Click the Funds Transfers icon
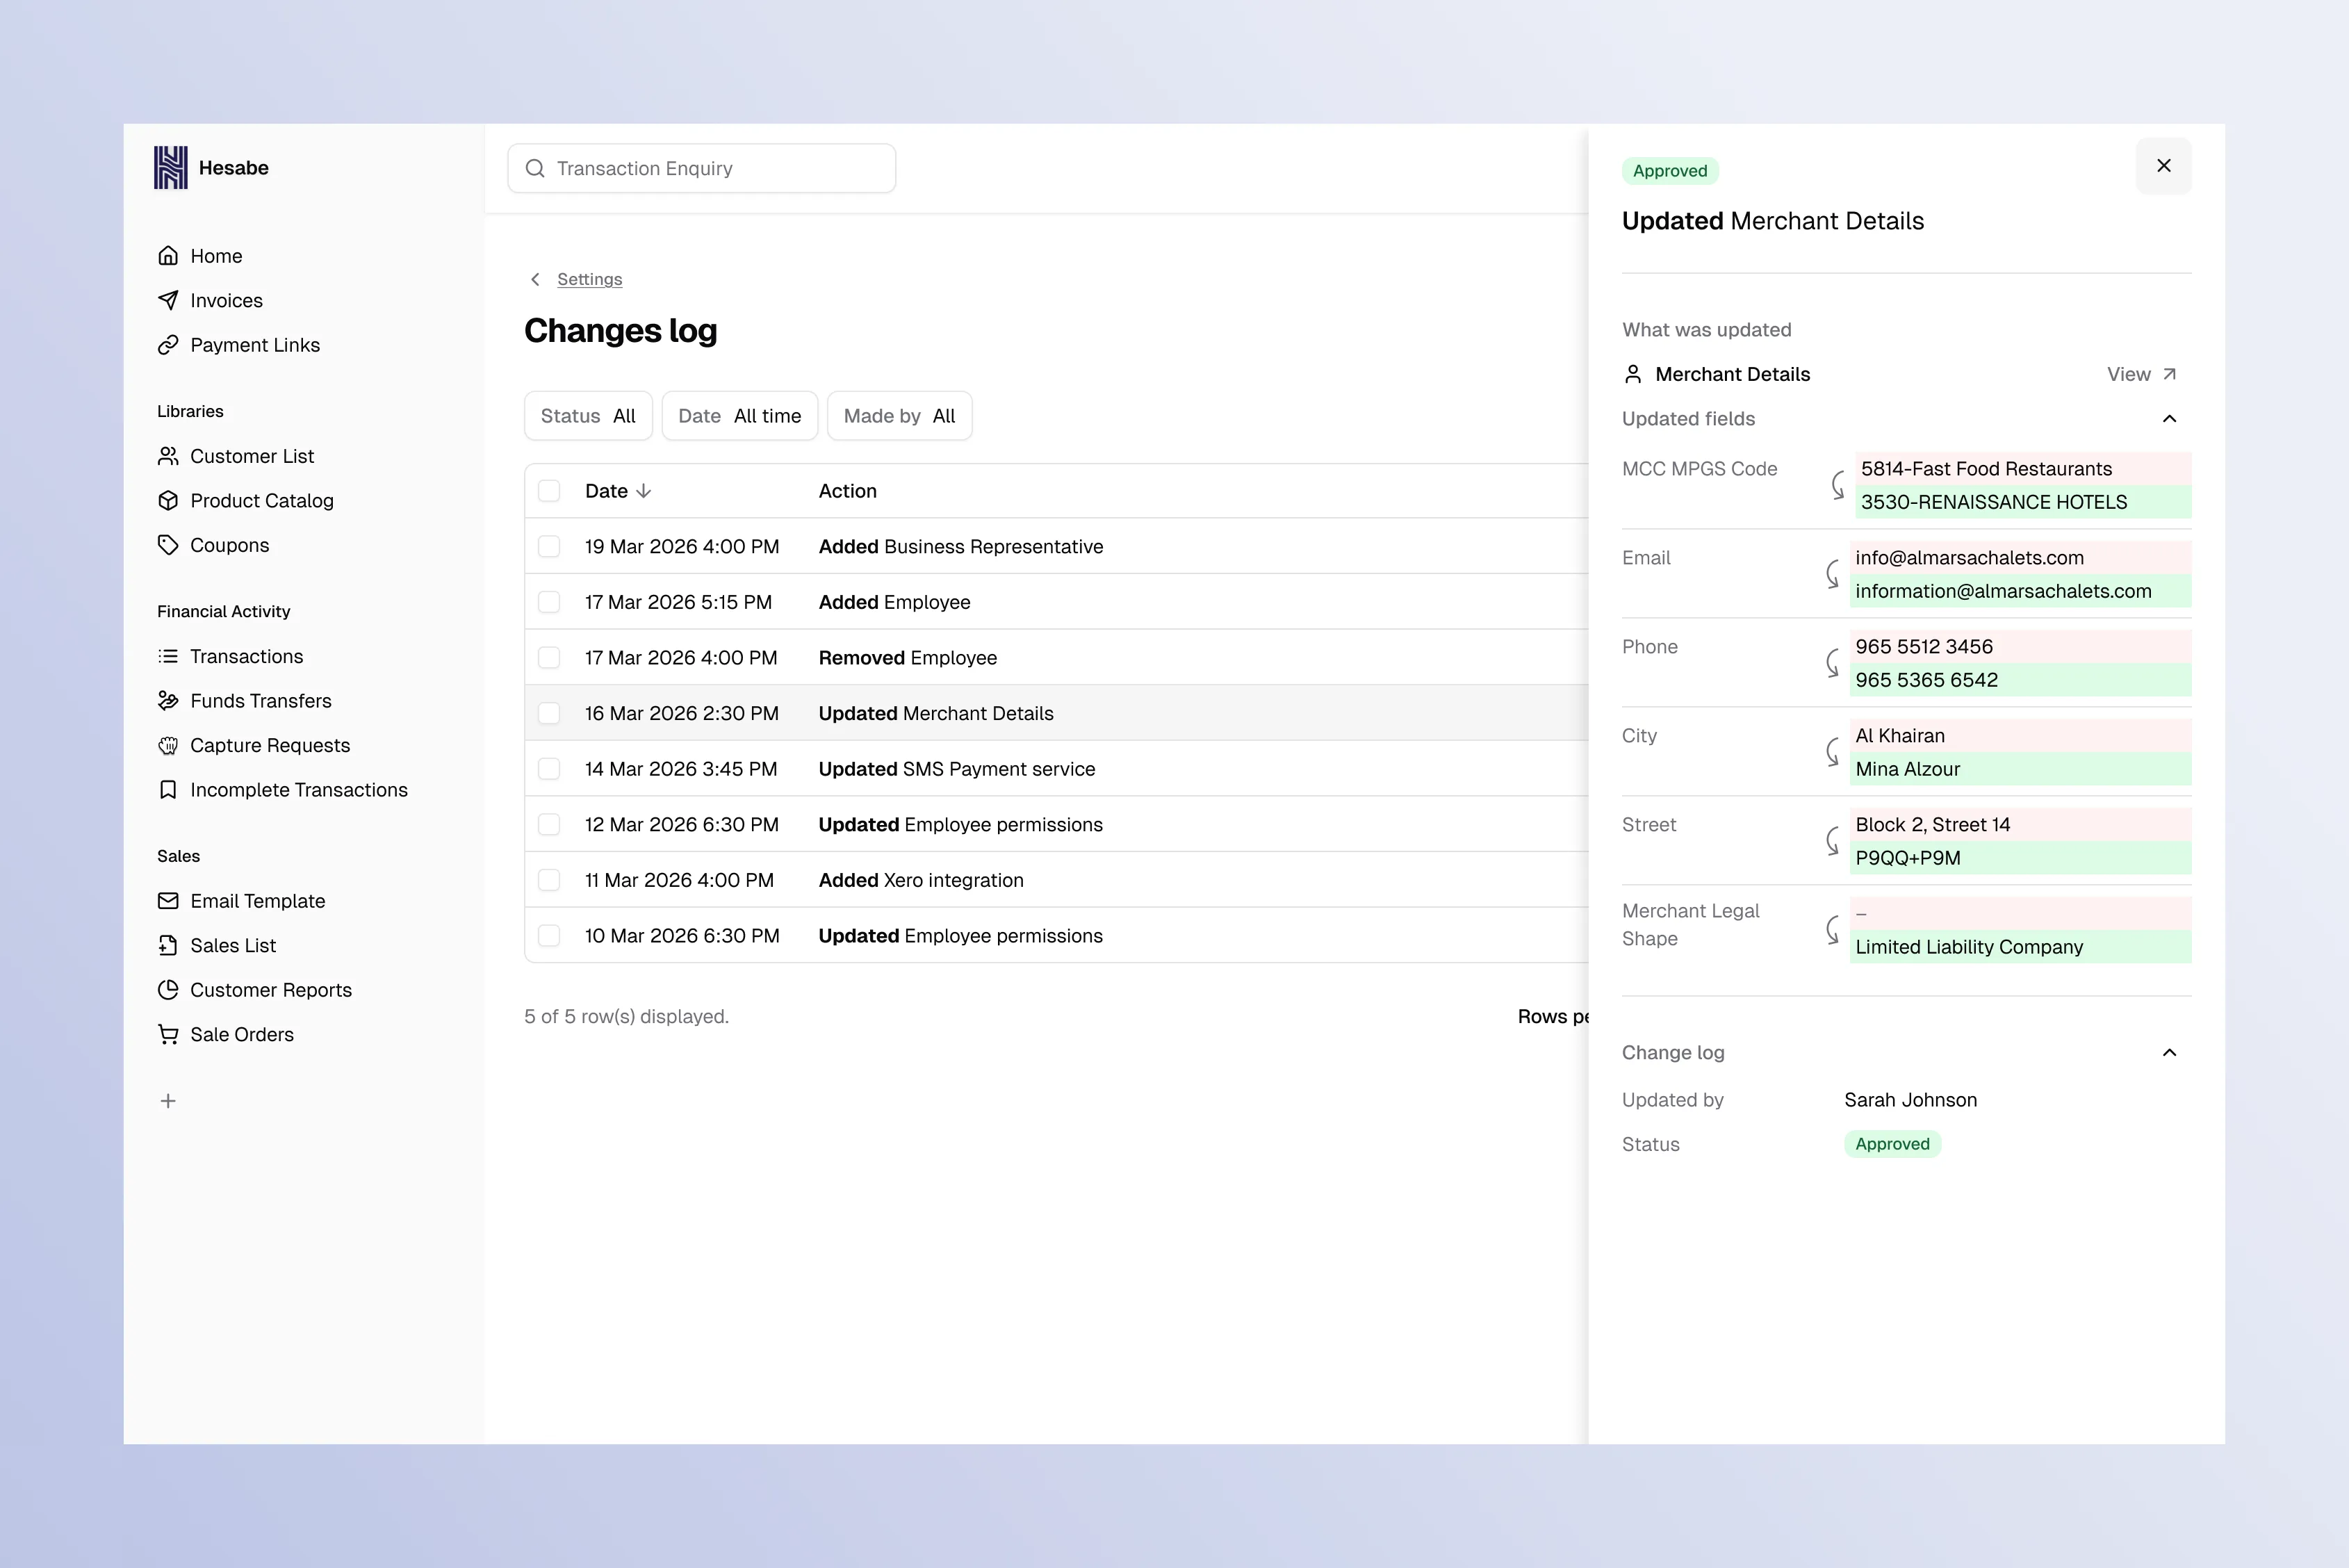 tap(168, 700)
